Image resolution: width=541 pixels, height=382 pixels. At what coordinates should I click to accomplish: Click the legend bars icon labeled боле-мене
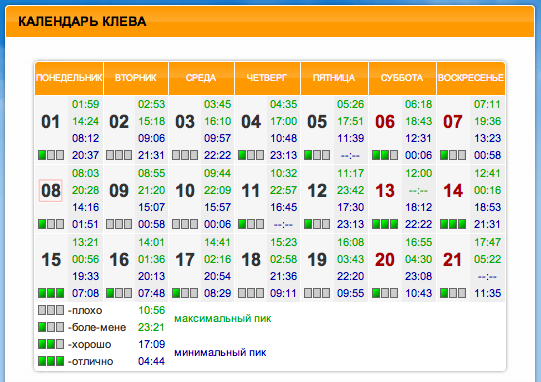pos(51,327)
